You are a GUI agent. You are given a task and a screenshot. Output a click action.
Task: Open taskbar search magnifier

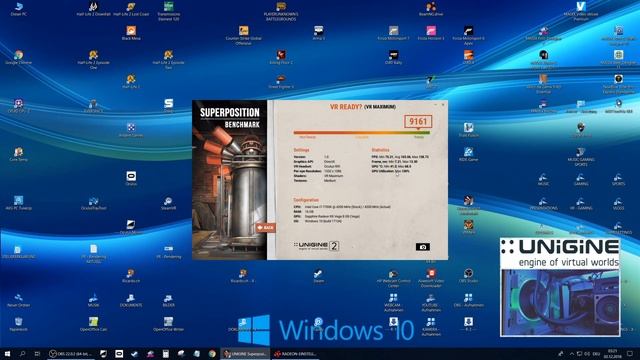pos(22,353)
